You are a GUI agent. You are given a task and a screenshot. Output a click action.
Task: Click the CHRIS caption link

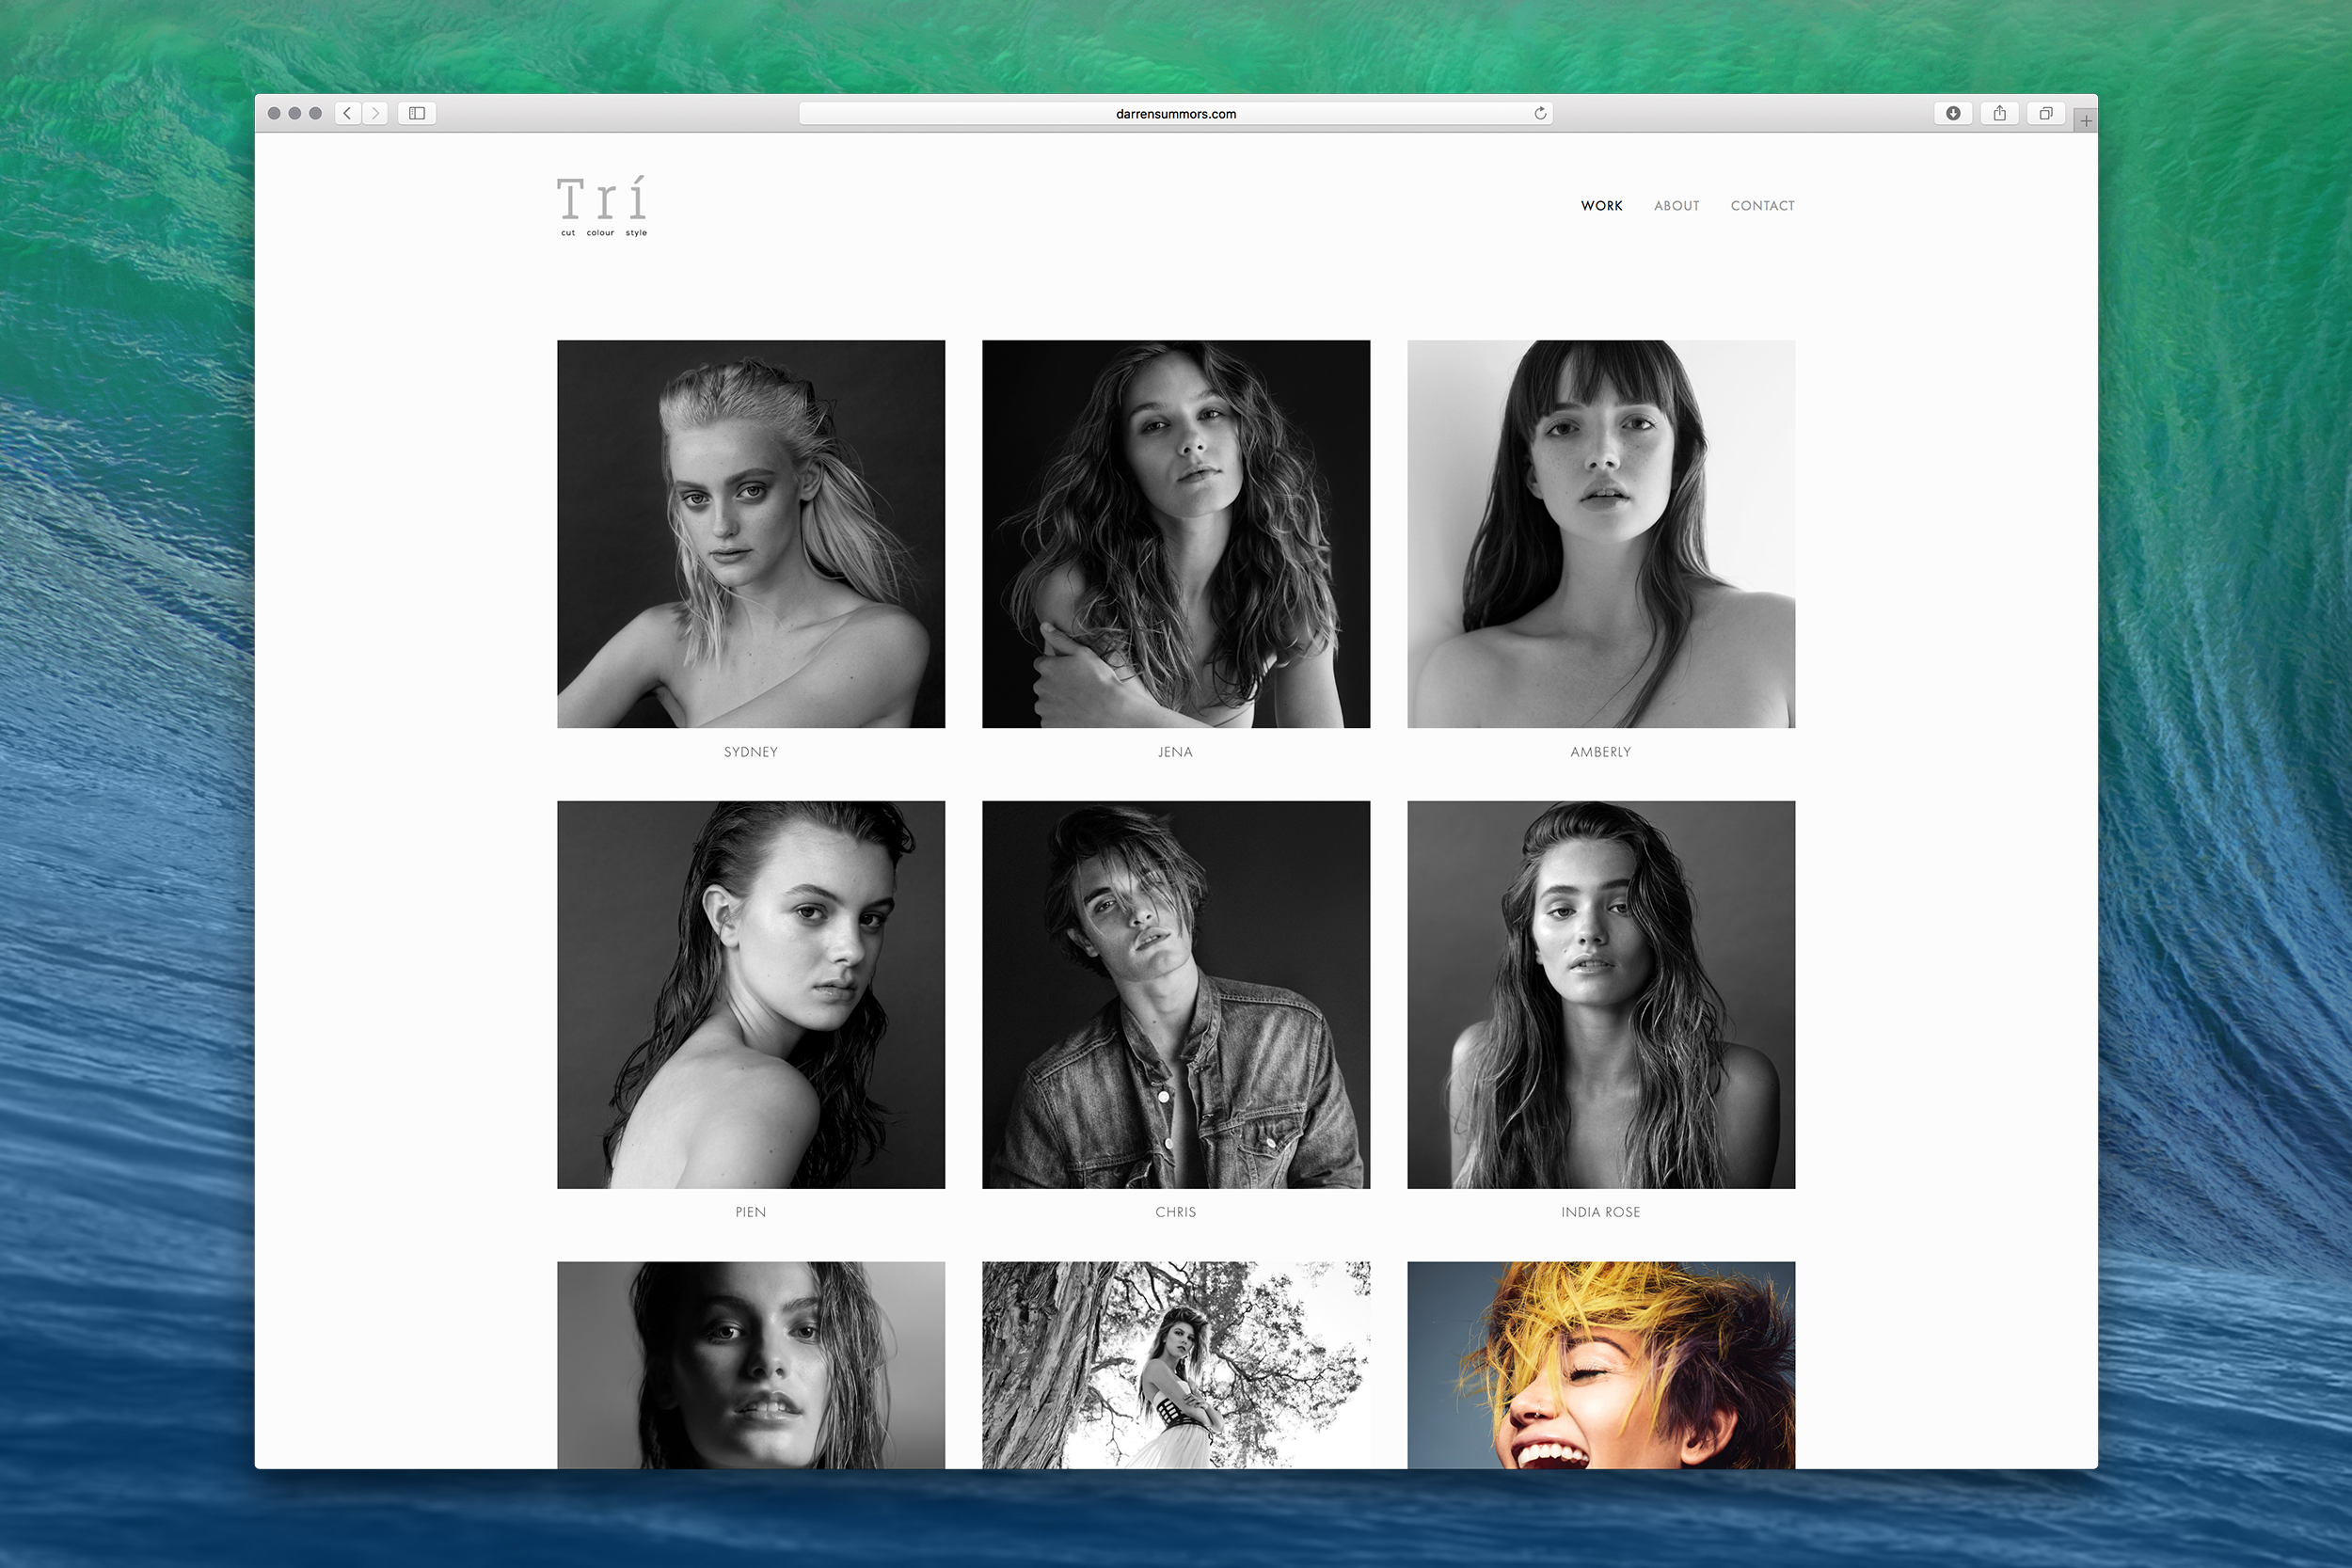(x=1176, y=1212)
